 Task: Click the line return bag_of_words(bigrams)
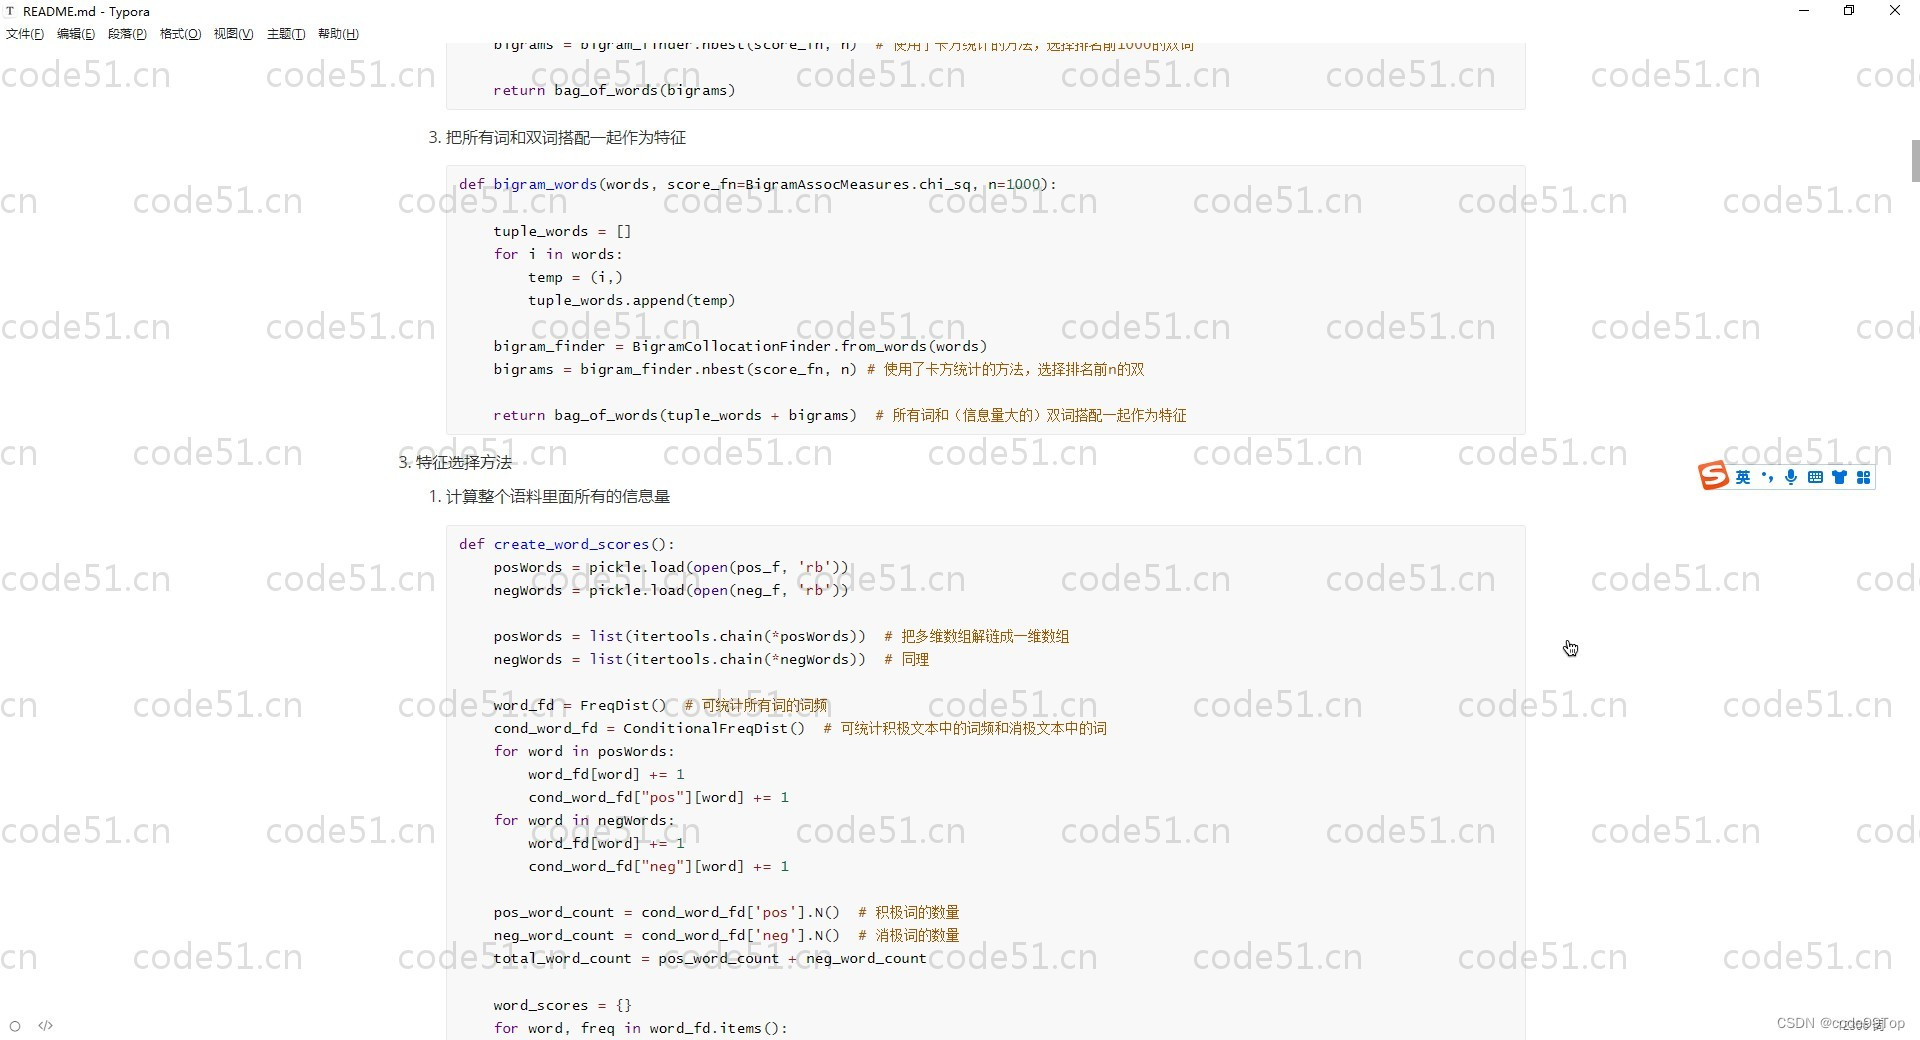pyautogui.click(x=614, y=90)
